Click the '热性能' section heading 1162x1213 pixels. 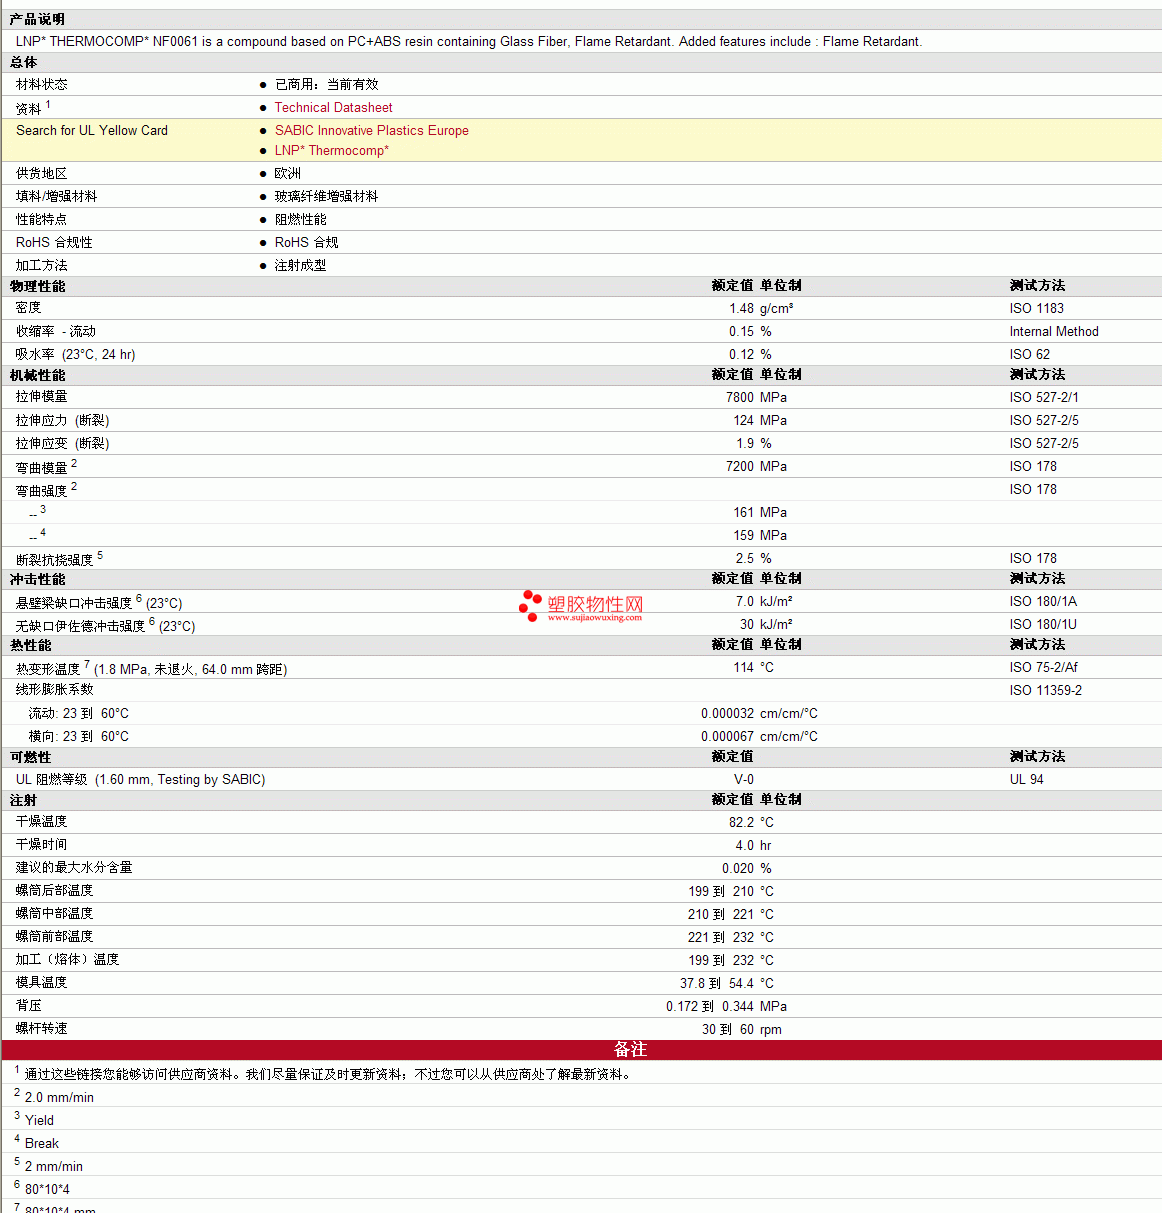point(31,646)
